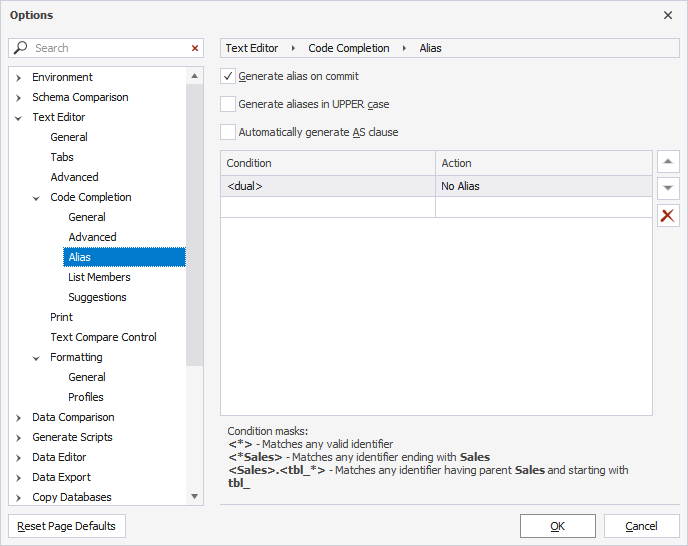Expand the Data Comparison node
The width and height of the screenshot is (688, 546).
click(x=18, y=418)
